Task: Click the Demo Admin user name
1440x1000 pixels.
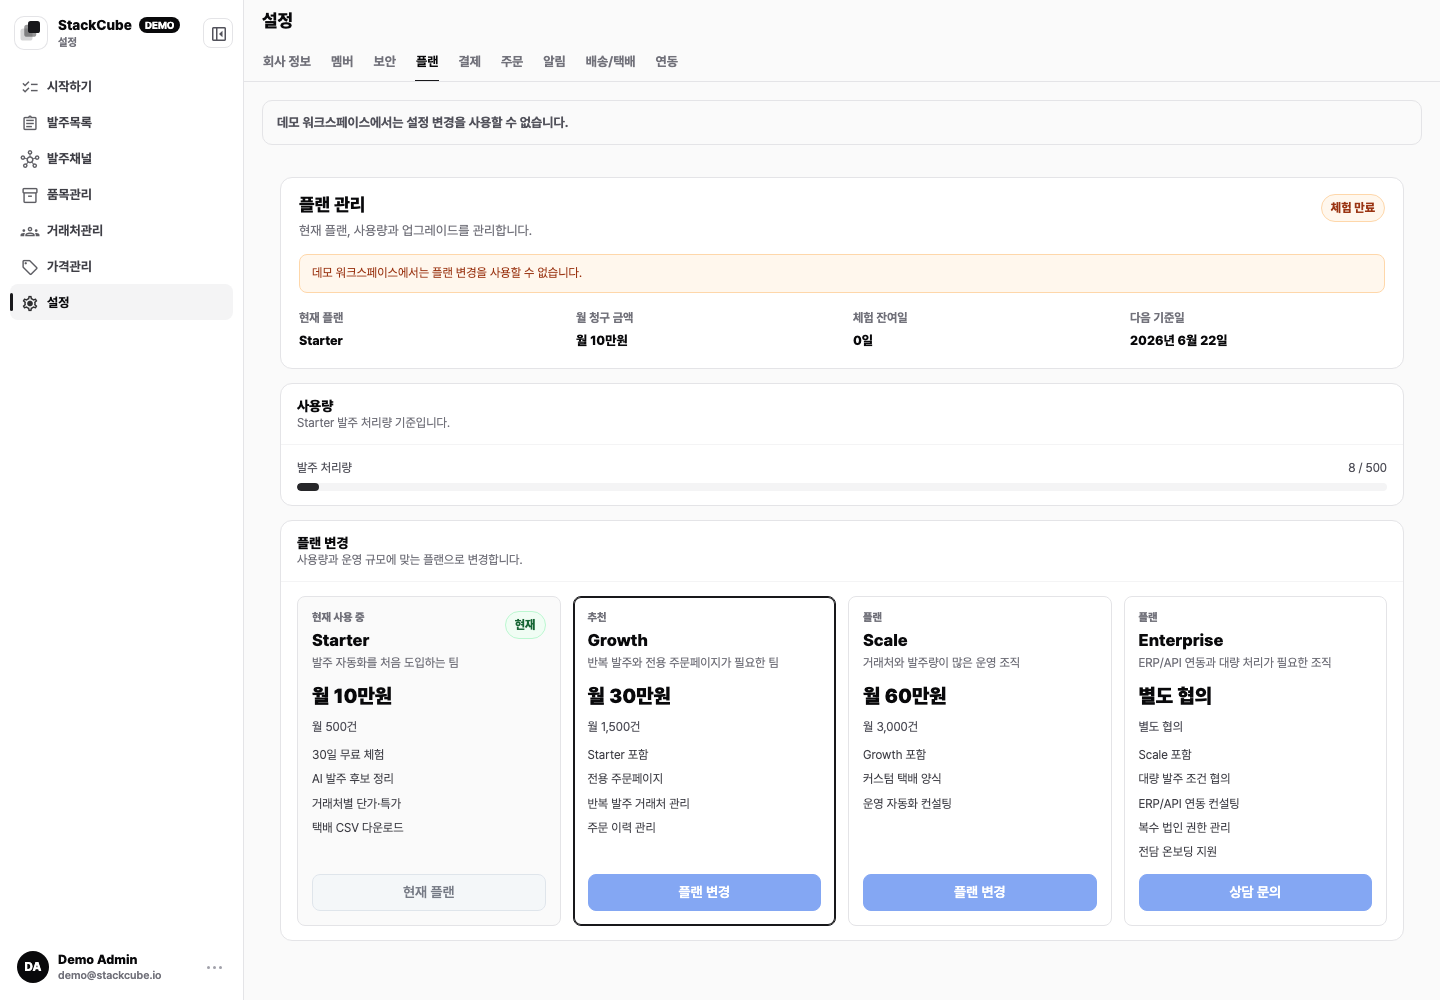Action: 98,960
